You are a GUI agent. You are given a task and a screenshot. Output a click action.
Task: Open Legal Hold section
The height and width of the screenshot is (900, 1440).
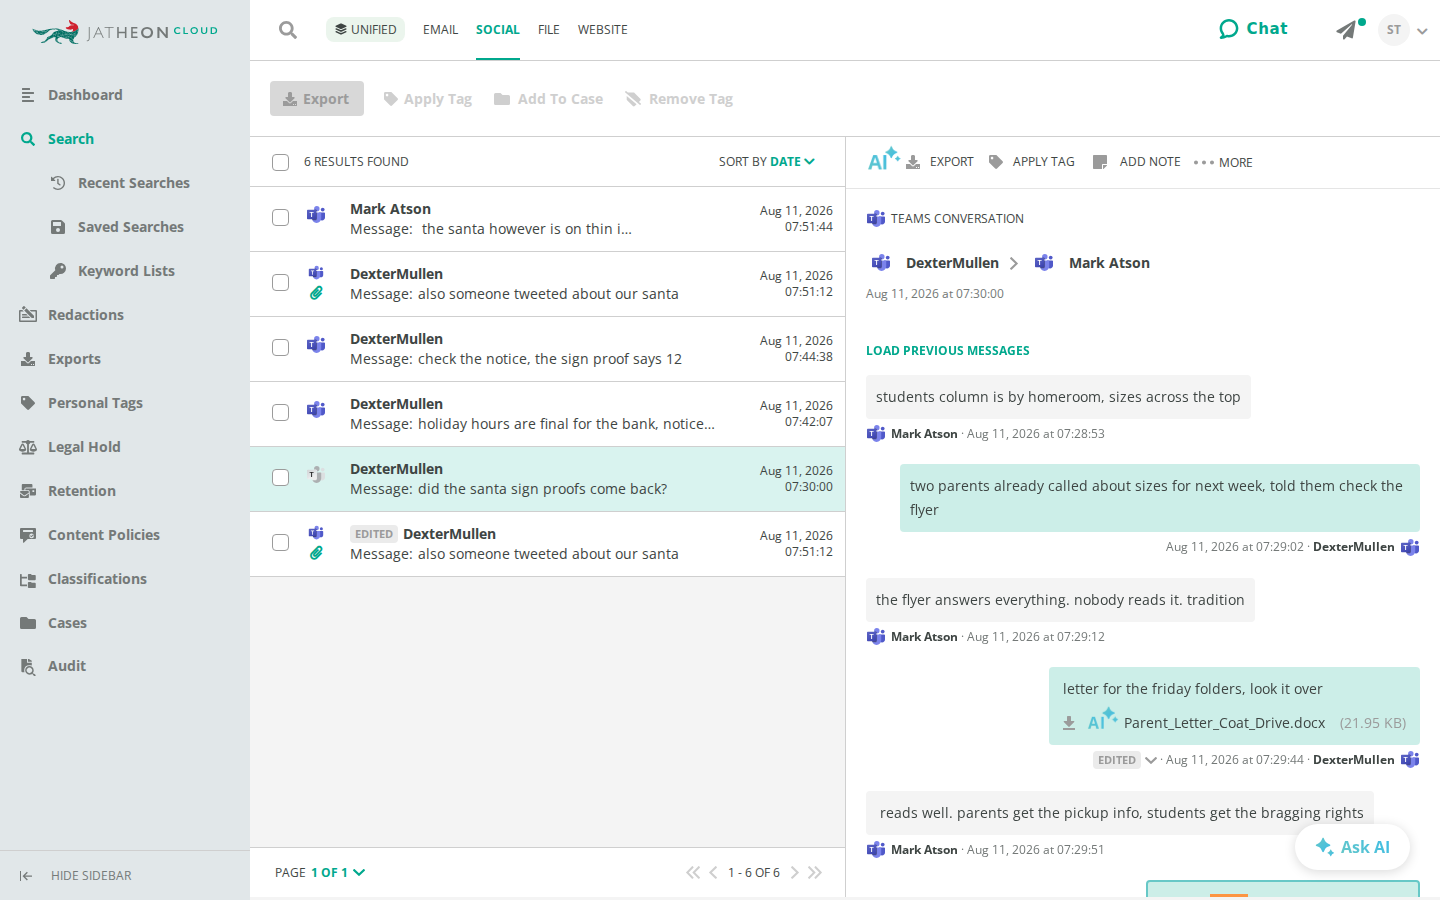tap(84, 447)
